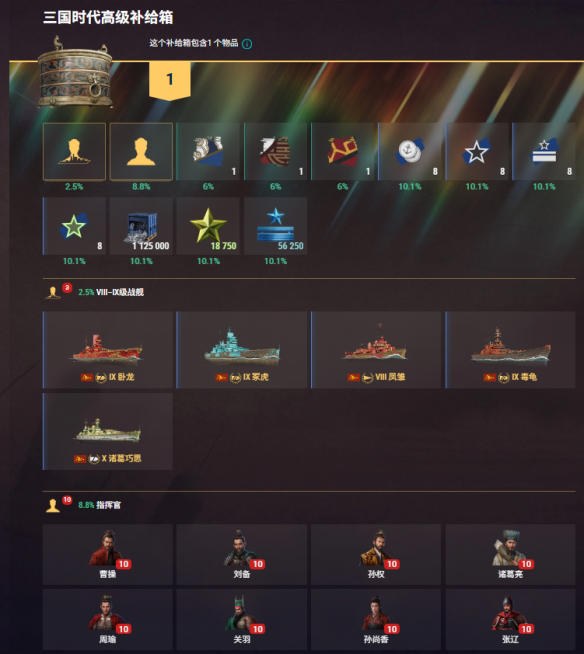Select the ship silhouette reward at 2.5%
The image size is (584, 654).
pos(74,152)
